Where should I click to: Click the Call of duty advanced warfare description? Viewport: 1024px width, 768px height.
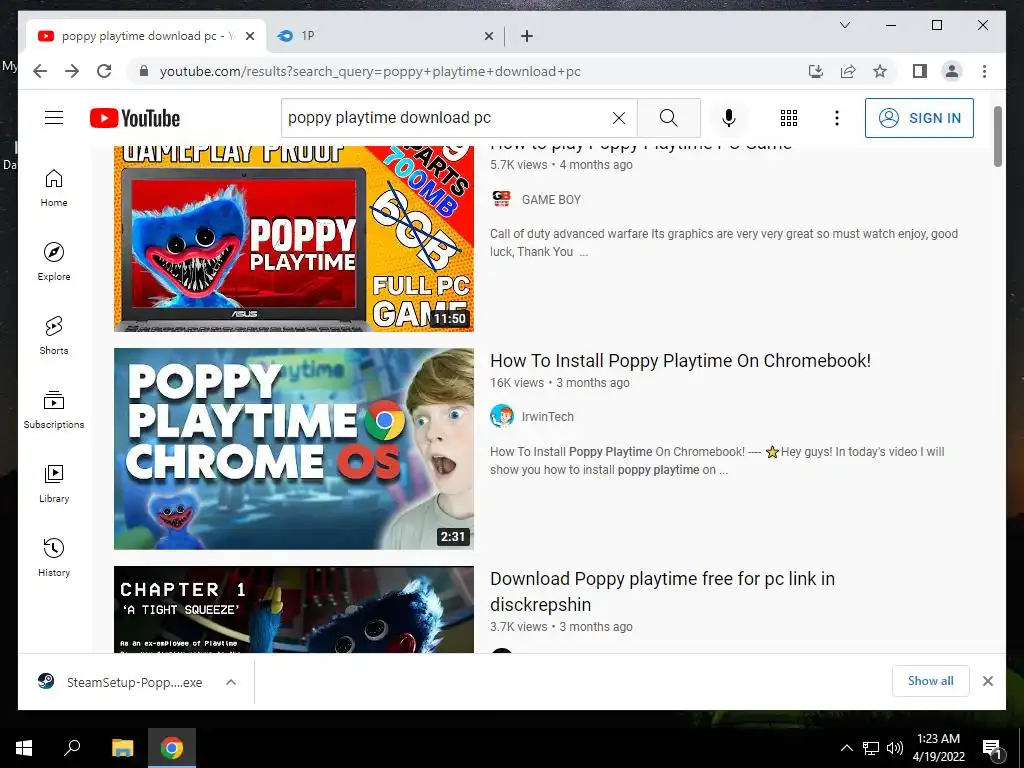click(724, 242)
